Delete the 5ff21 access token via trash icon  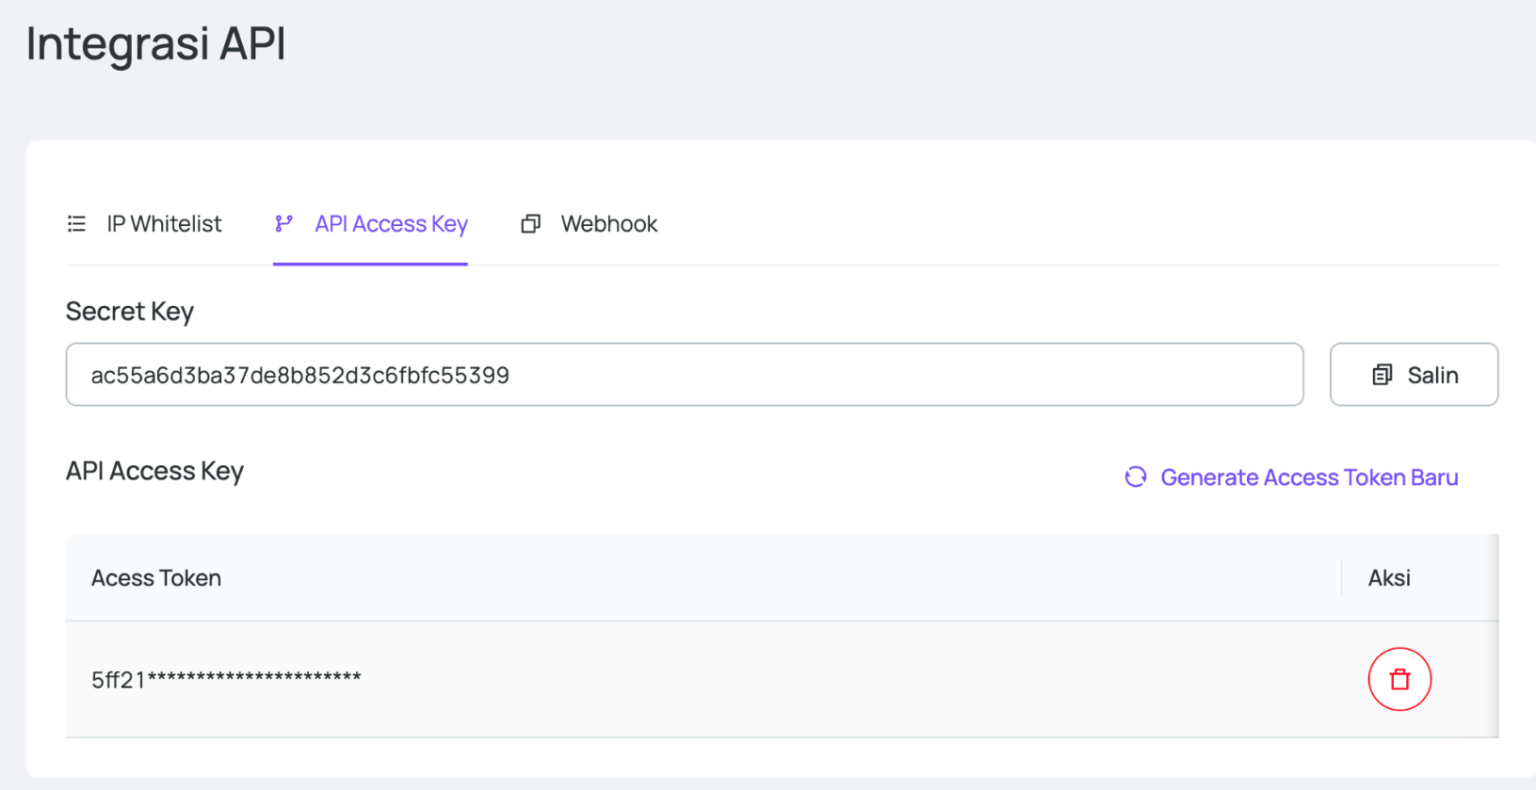pyautogui.click(x=1399, y=679)
